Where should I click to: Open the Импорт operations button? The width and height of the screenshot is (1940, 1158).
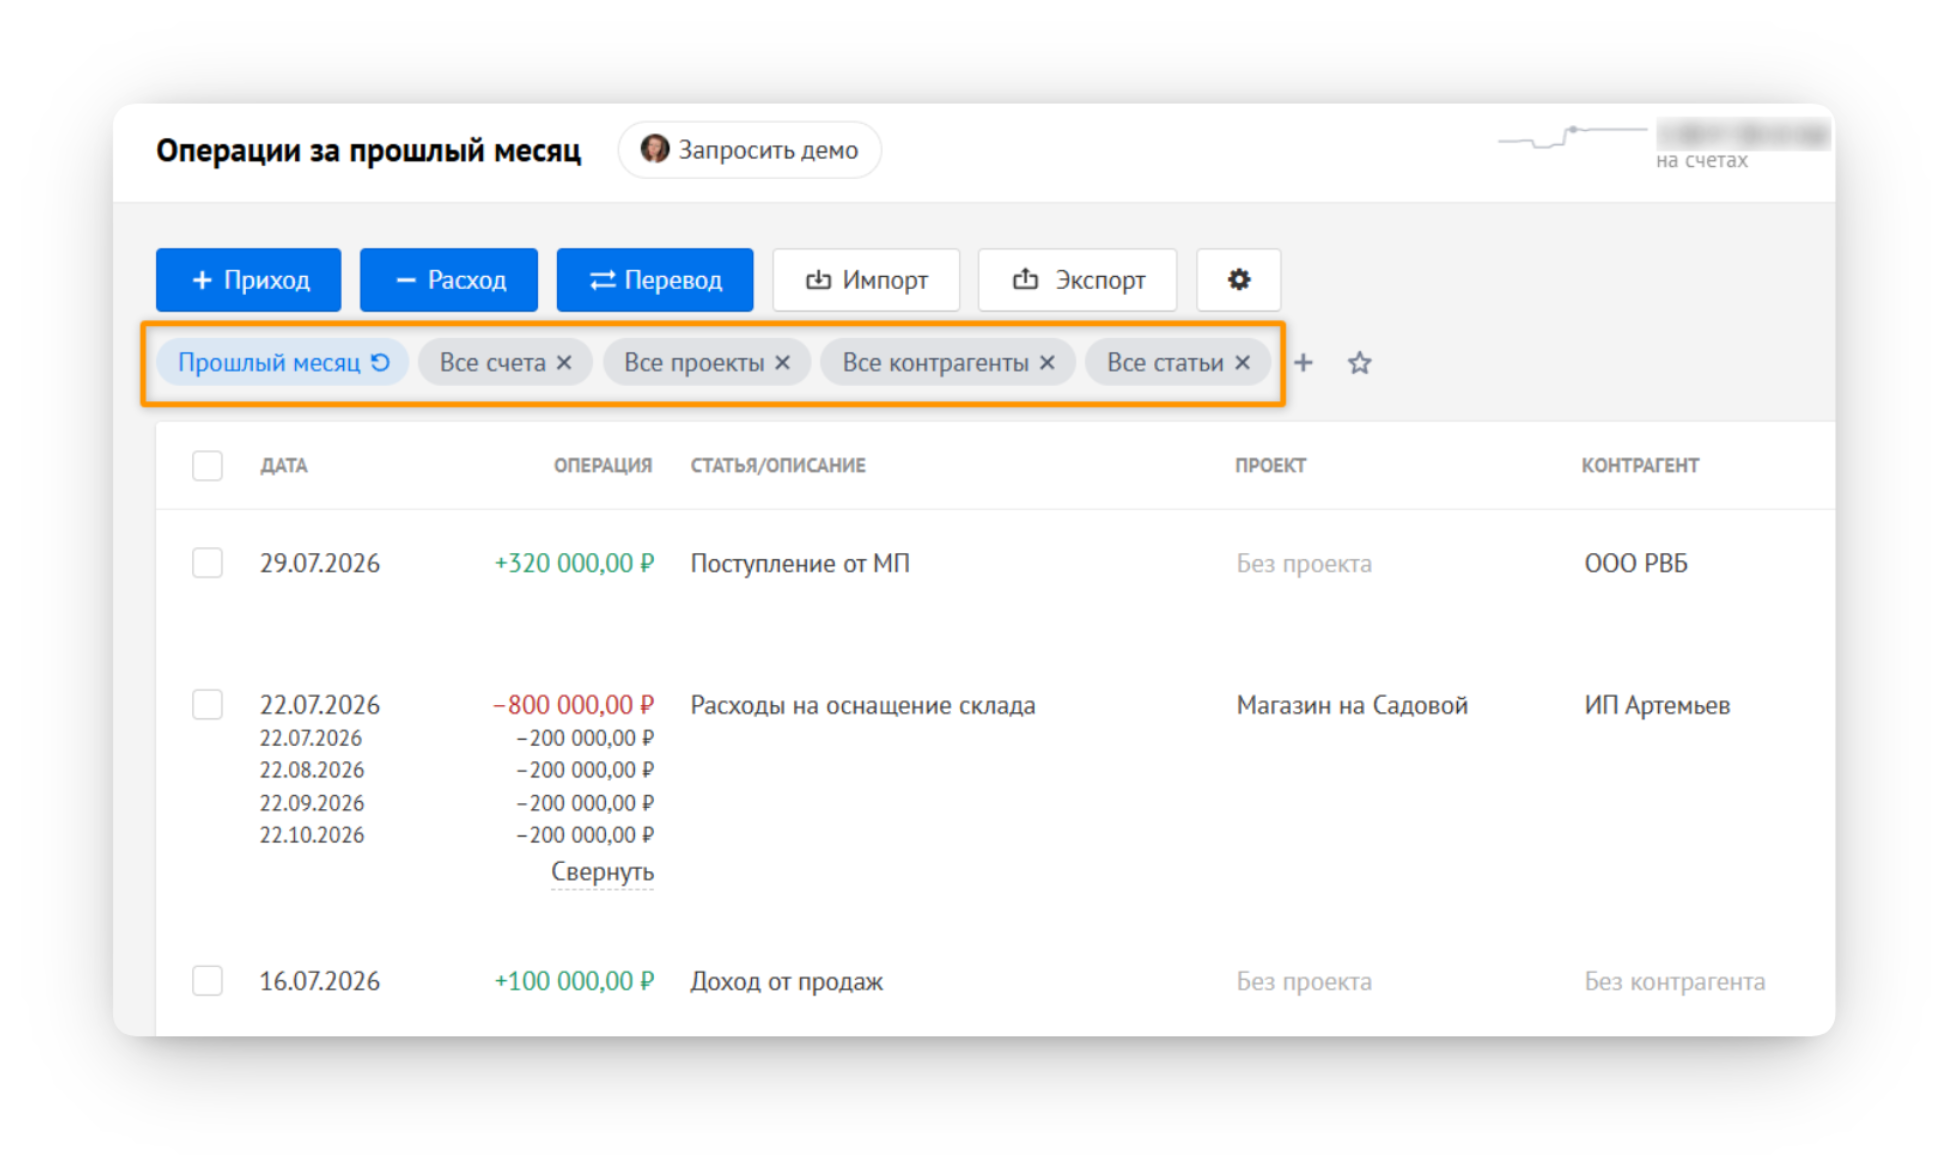pyautogui.click(x=866, y=280)
